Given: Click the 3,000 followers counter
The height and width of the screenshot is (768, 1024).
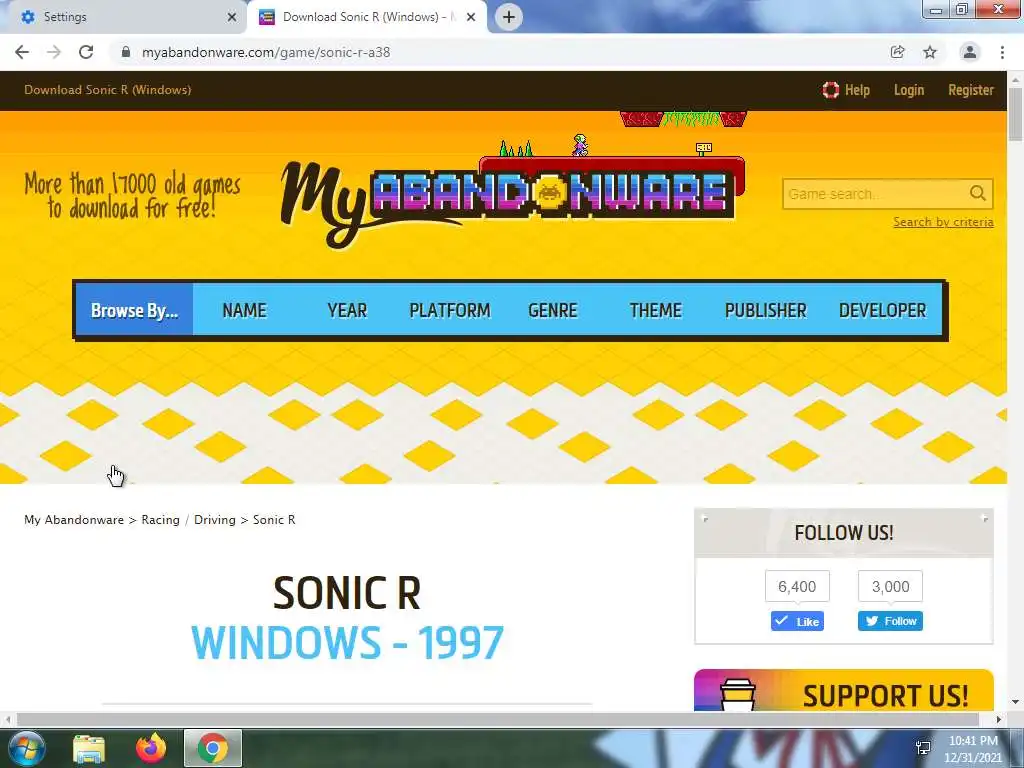Looking at the screenshot, I should click(x=890, y=586).
